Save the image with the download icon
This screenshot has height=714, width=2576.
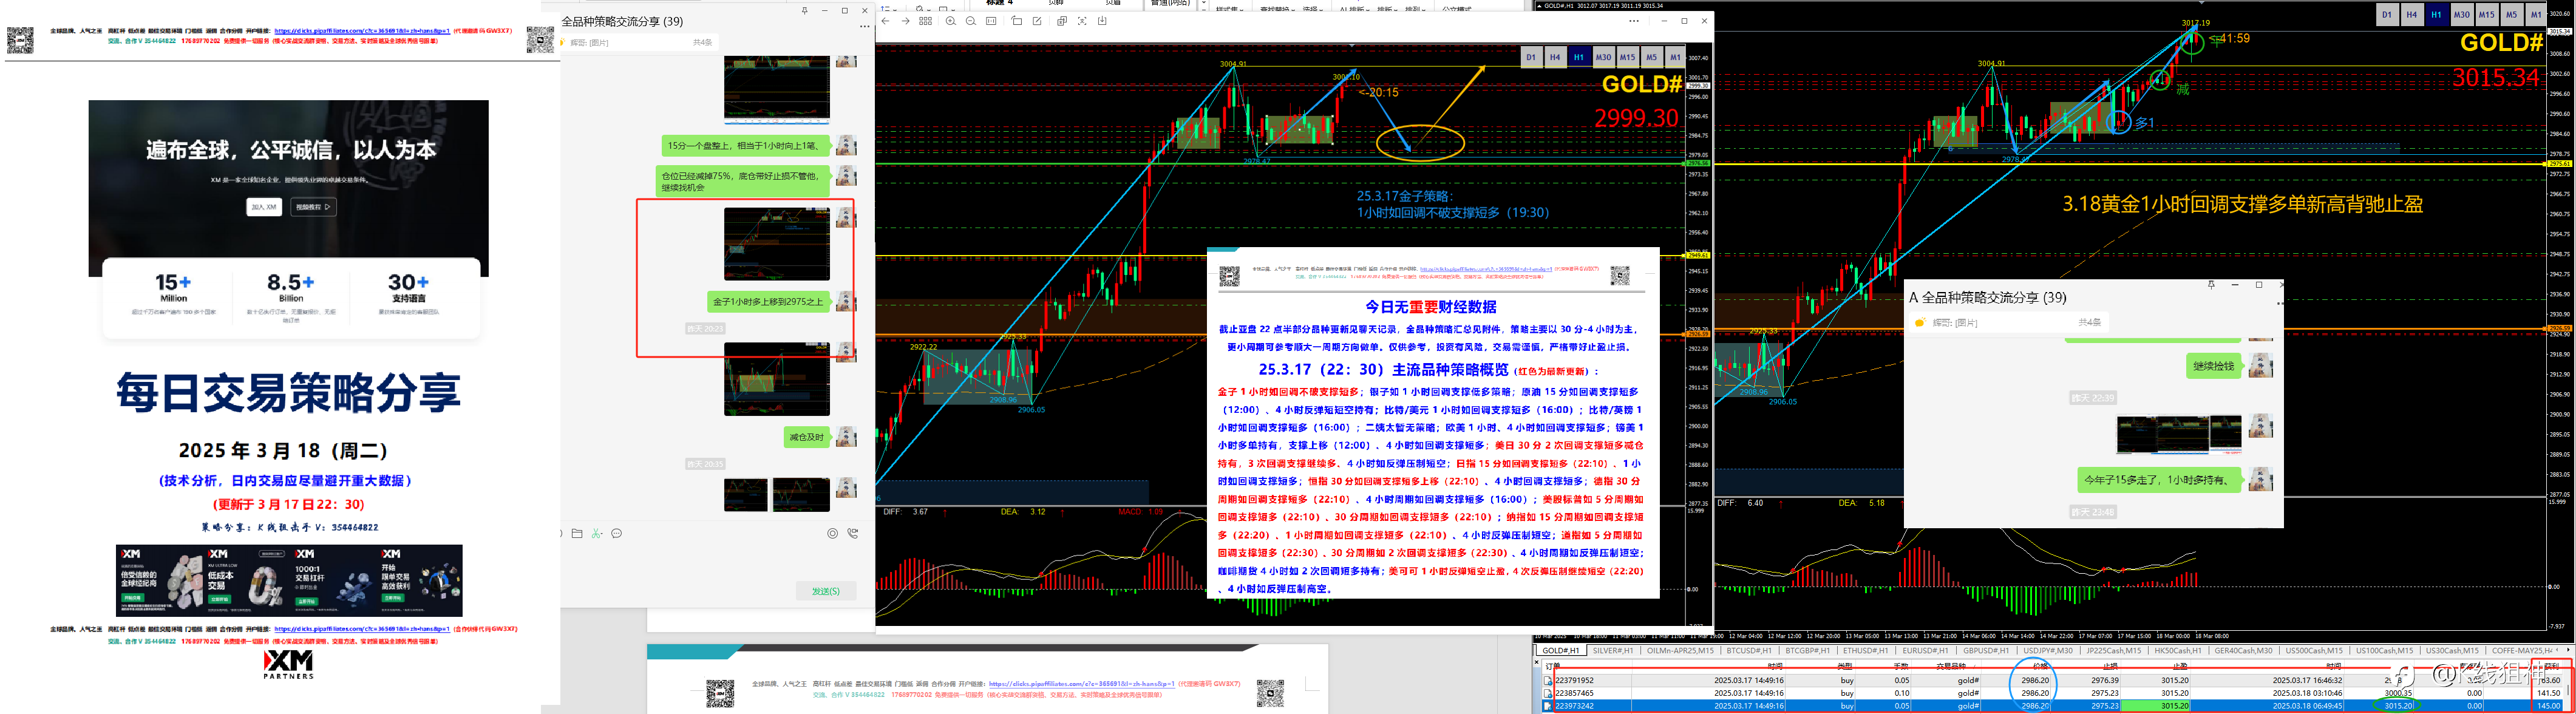1102,21
